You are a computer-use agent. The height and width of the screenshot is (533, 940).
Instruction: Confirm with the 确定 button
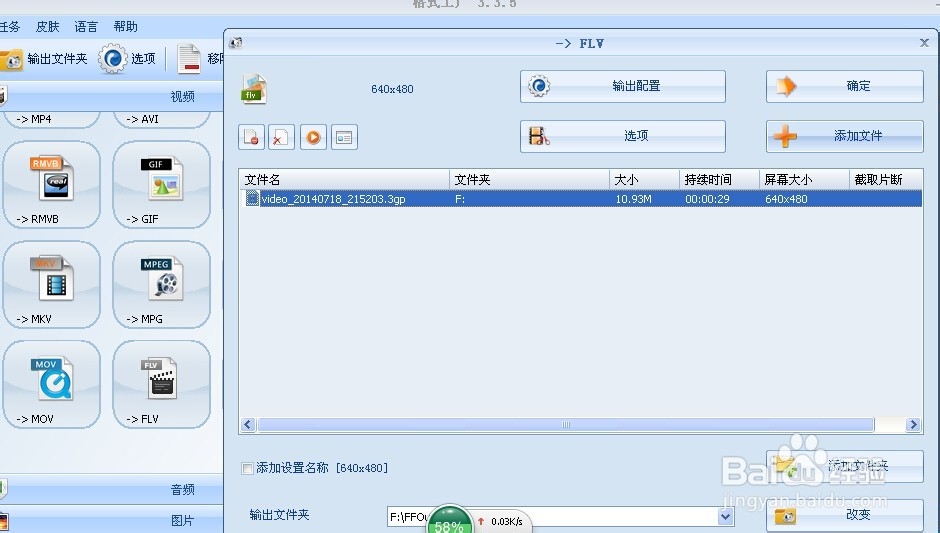click(844, 86)
